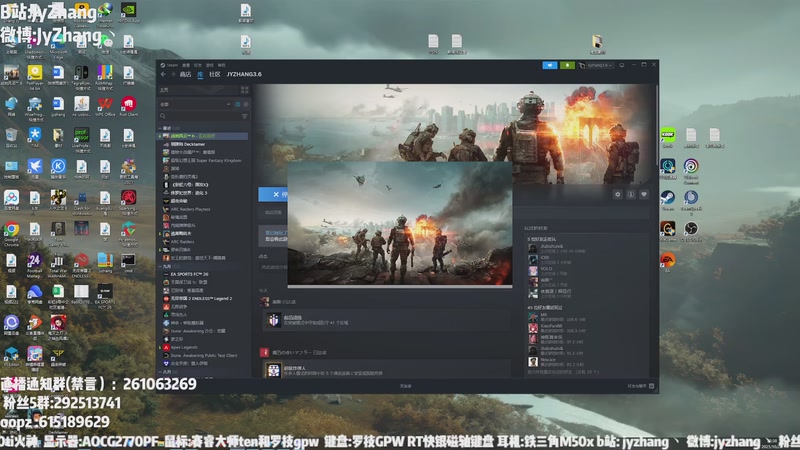Collapse the 九月 games group
Image resolution: width=800 pixels, height=450 pixels.
[x=167, y=266]
